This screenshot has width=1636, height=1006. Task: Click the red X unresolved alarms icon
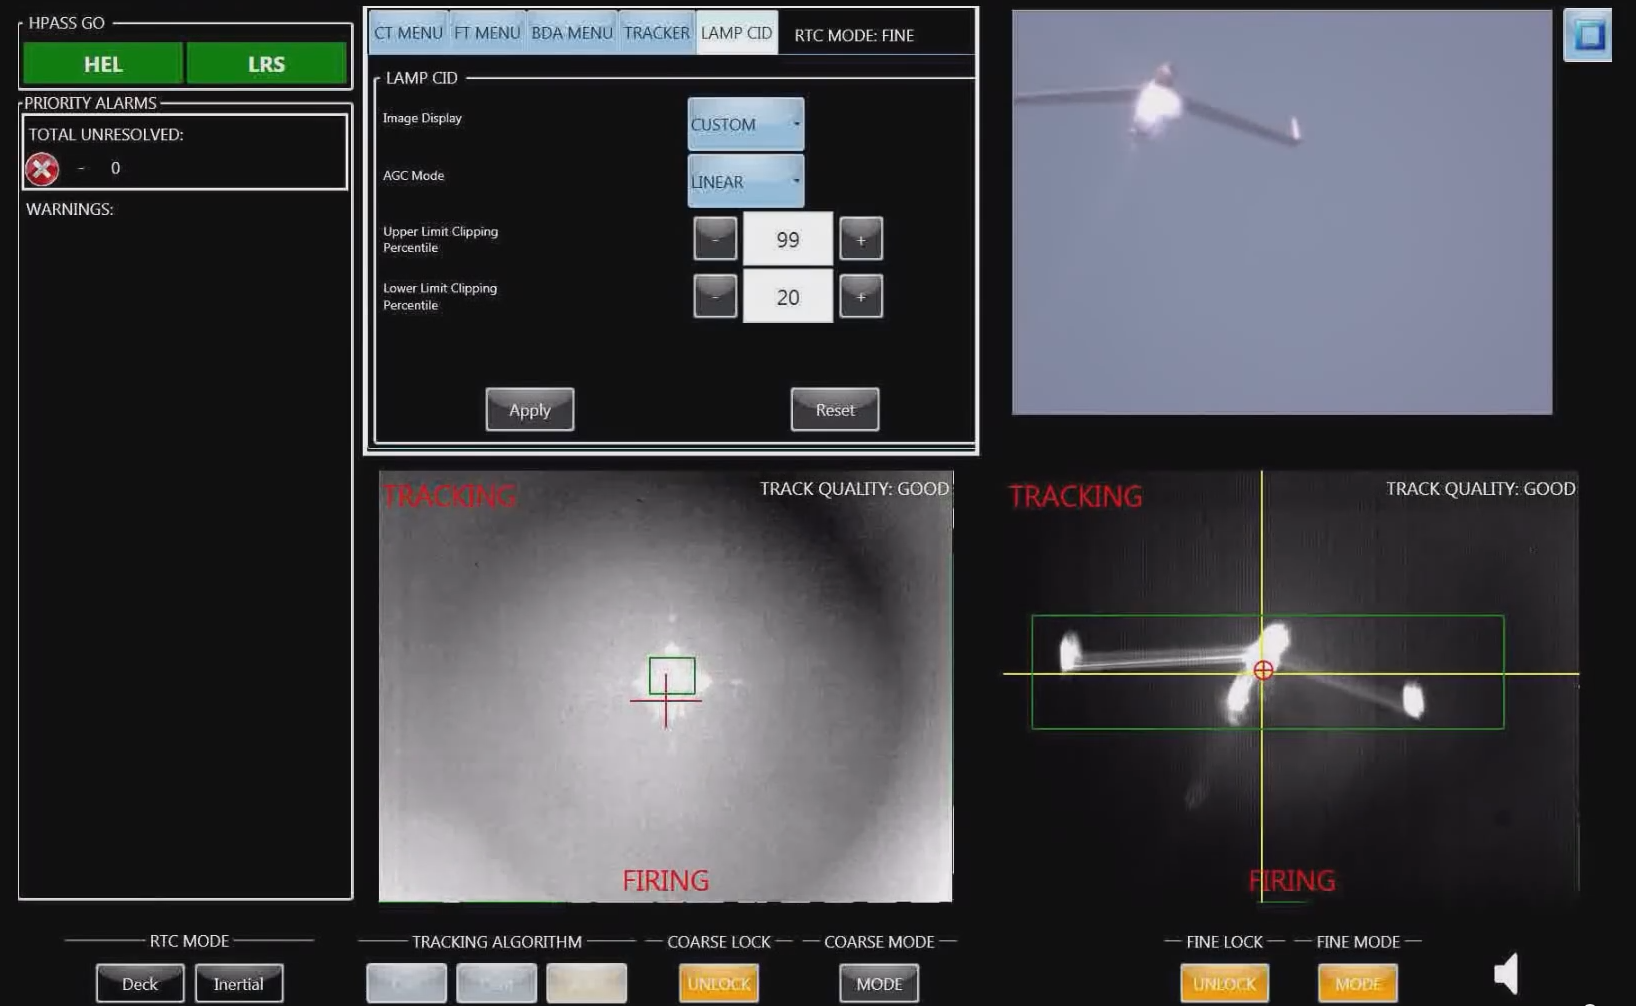(42, 169)
